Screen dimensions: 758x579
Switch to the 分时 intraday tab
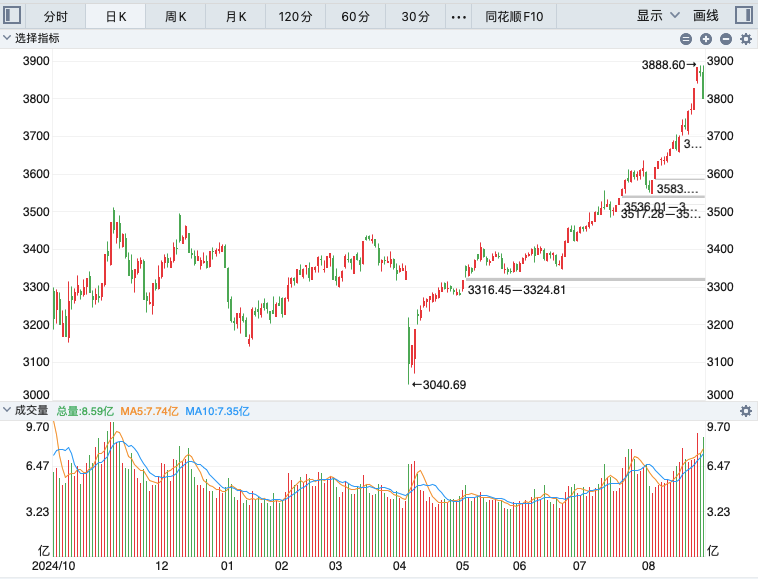coord(56,17)
